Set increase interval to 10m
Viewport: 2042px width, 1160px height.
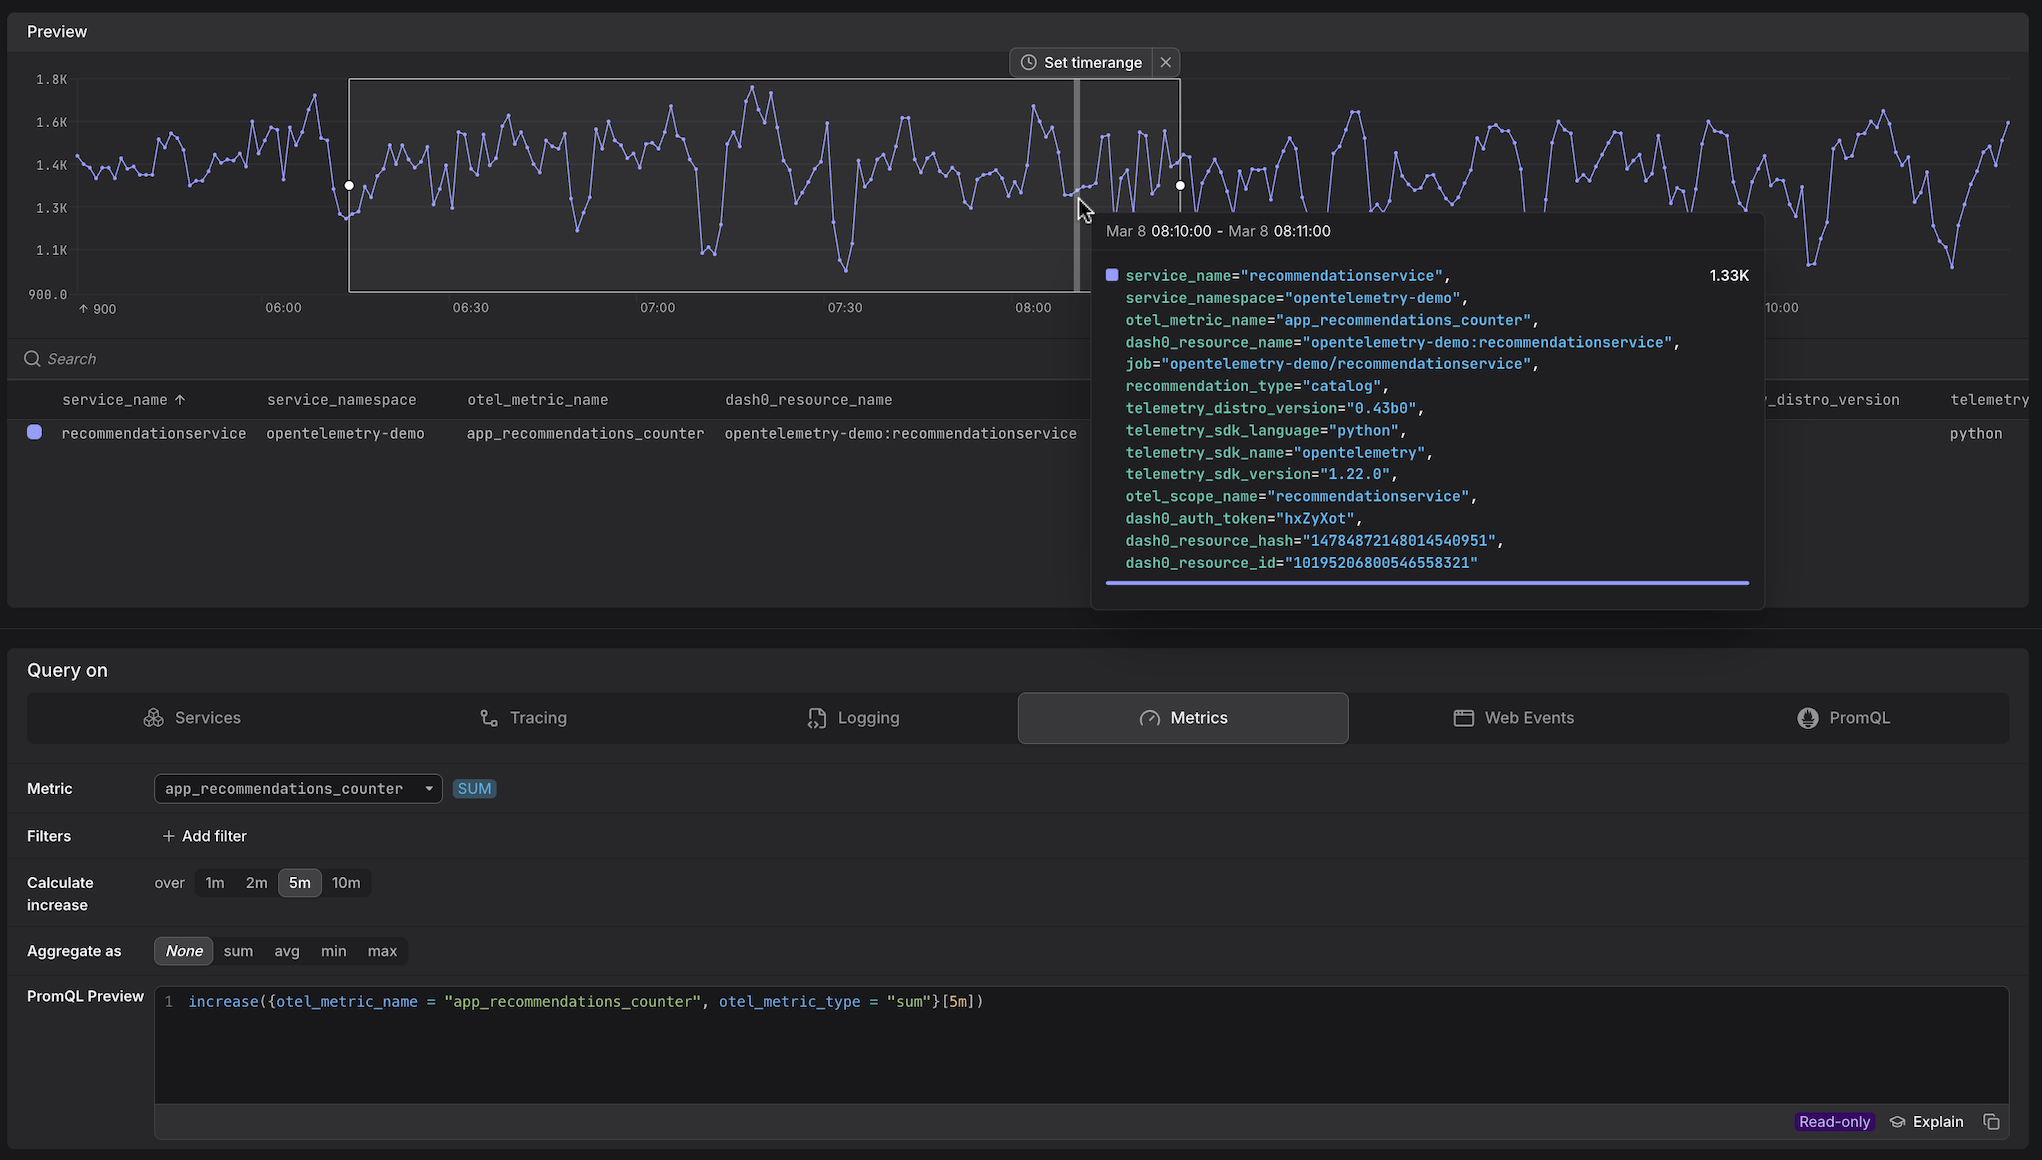tap(346, 883)
